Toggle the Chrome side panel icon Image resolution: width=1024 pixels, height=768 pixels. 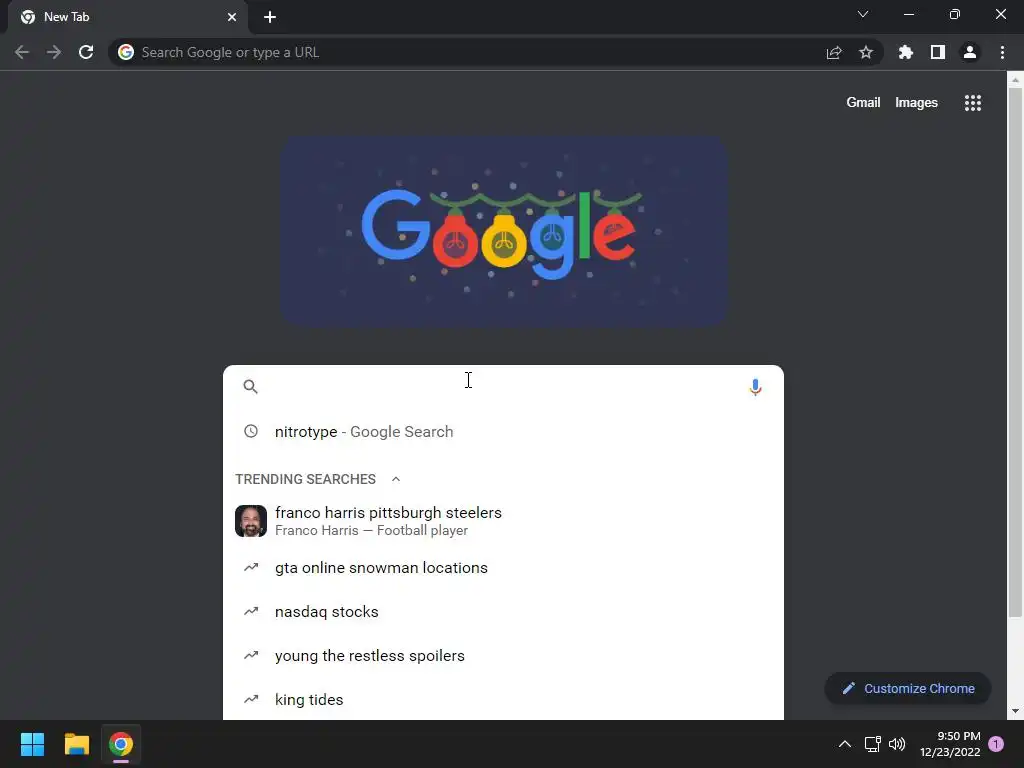(938, 52)
